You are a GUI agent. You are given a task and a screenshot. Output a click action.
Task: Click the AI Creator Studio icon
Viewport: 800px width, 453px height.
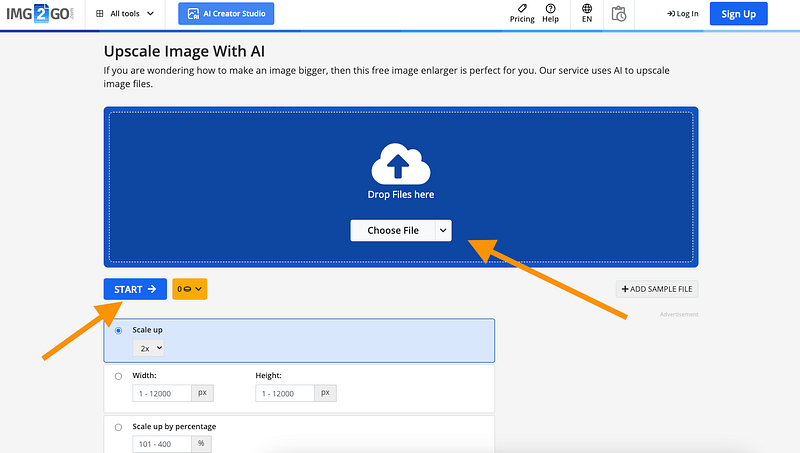pyautogui.click(x=194, y=14)
